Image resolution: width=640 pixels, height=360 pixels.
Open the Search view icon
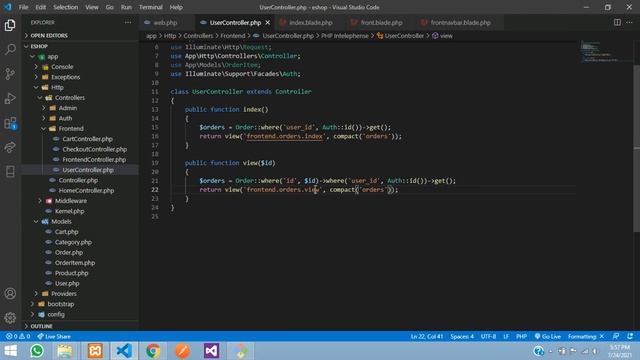pyautogui.click(x=10, y=49)
